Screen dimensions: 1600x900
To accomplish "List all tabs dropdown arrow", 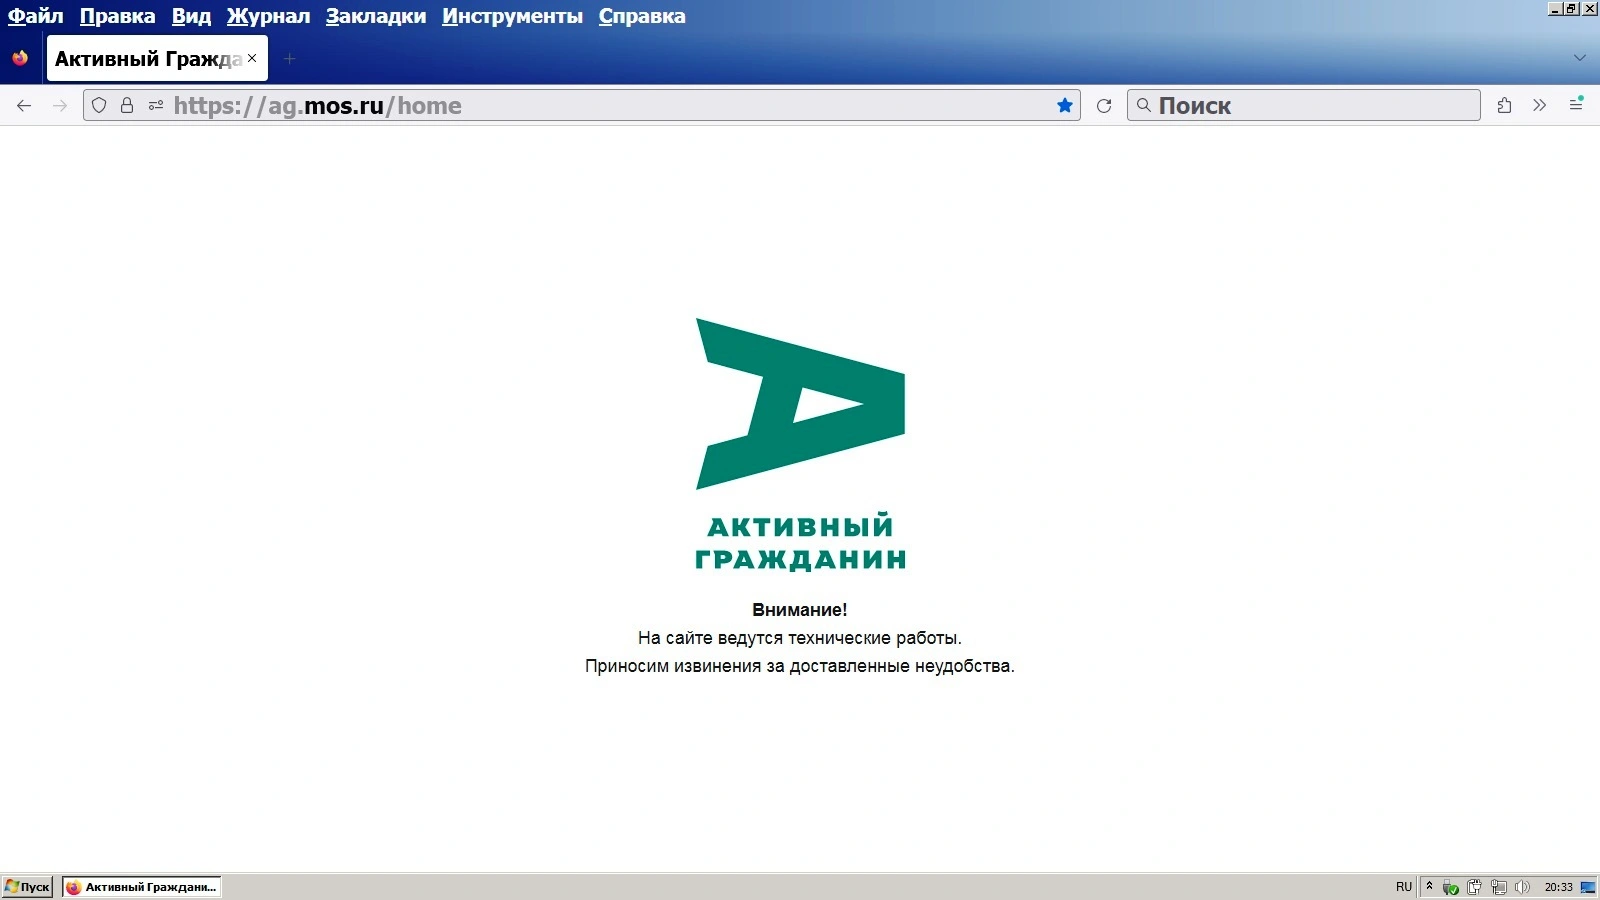I will [1580, 58].
